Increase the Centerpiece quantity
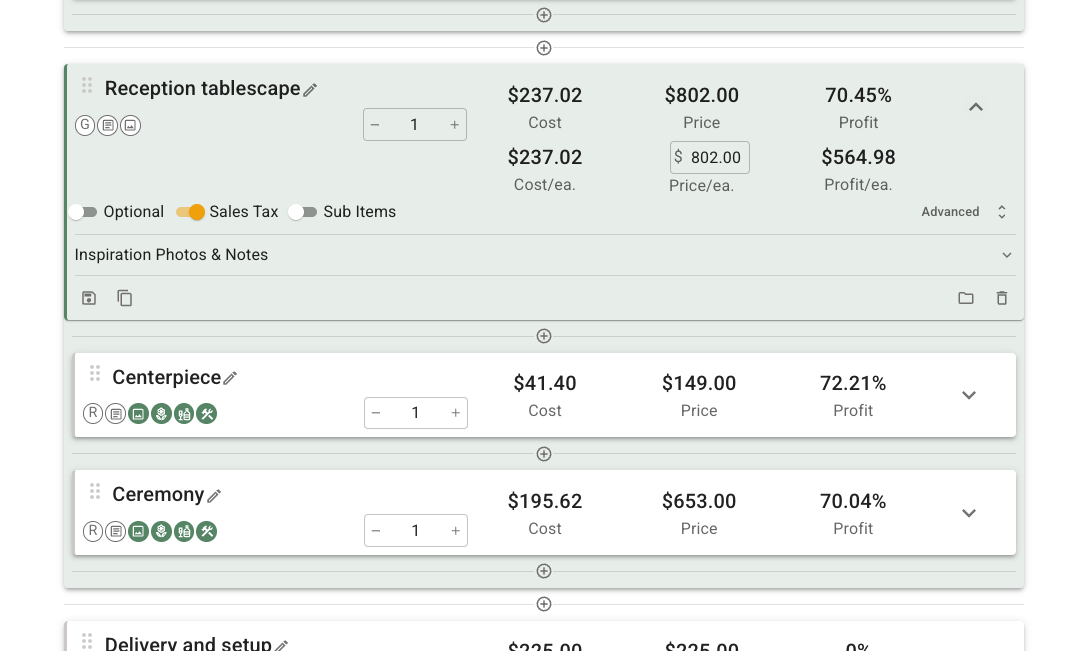Screen dimensions: 1088x651 [x=455, y=413]
